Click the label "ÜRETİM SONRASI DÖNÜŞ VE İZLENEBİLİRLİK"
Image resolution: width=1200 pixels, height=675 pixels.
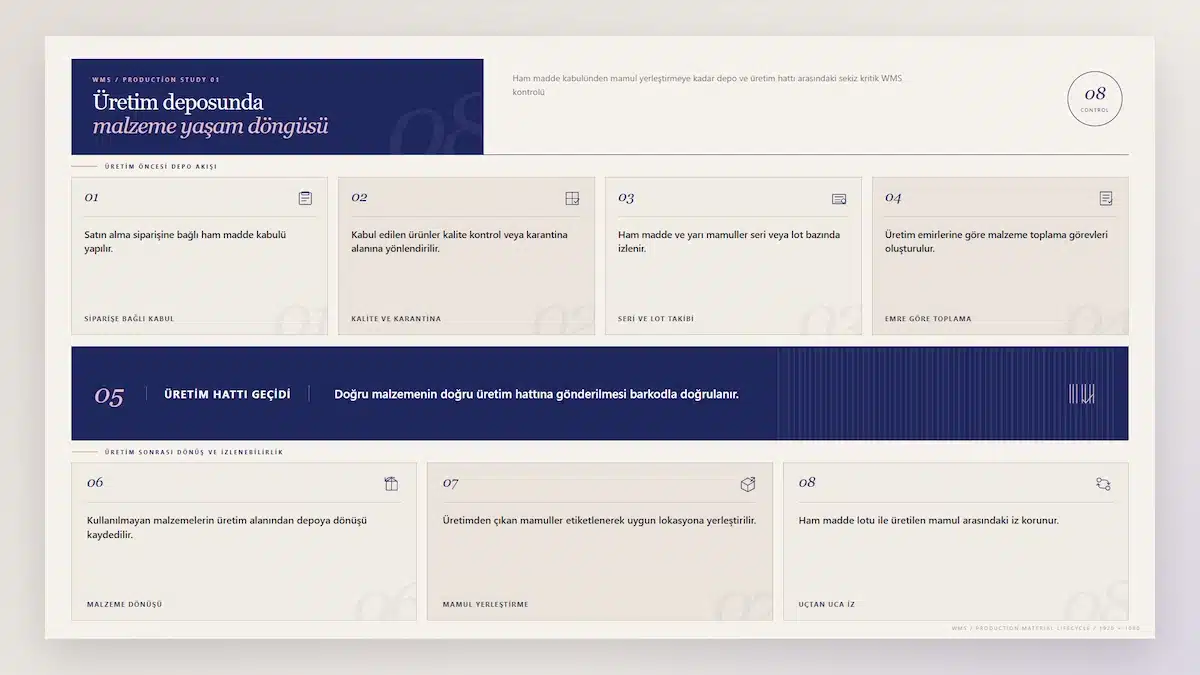(x=193, y=452)
